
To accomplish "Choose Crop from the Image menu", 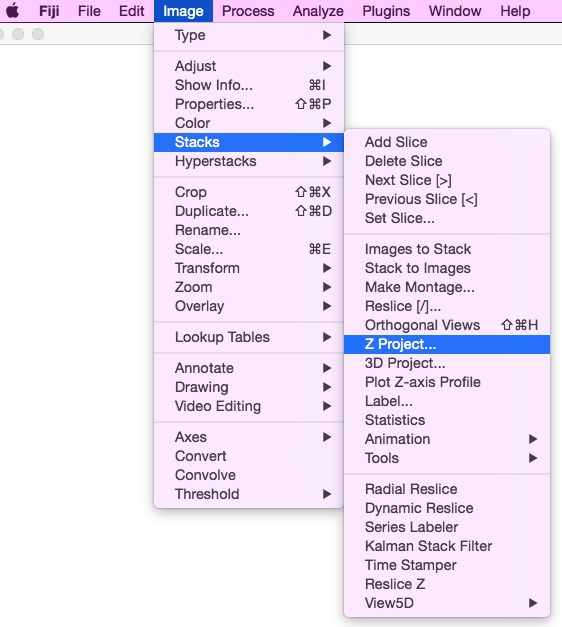I will coord(249,192).
